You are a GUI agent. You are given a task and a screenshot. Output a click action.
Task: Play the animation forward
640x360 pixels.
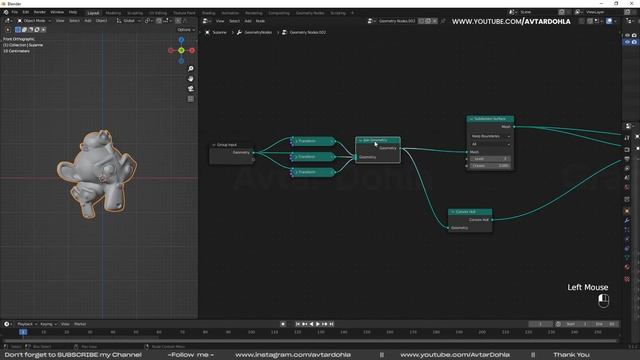[x=318, y=324]
